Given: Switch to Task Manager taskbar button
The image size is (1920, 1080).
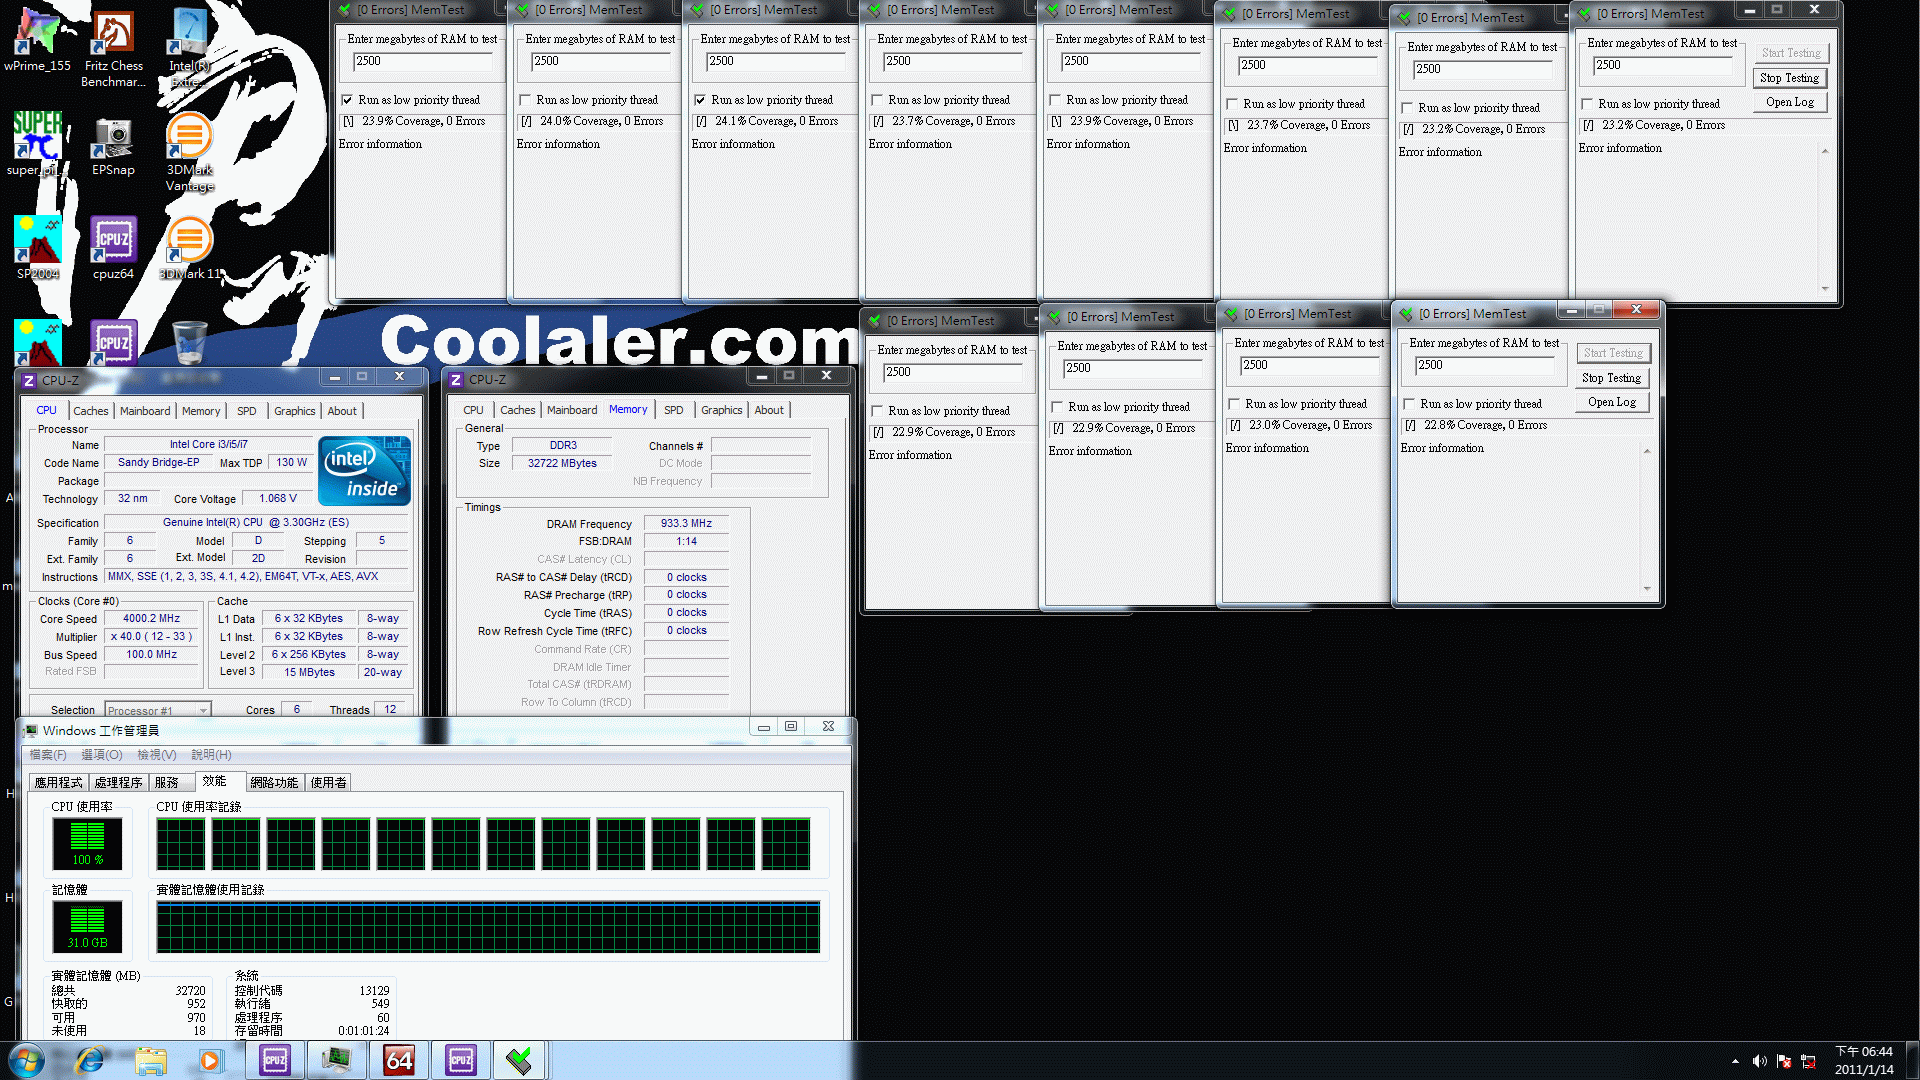Looking at the screenshot, I should (336, 1060).
